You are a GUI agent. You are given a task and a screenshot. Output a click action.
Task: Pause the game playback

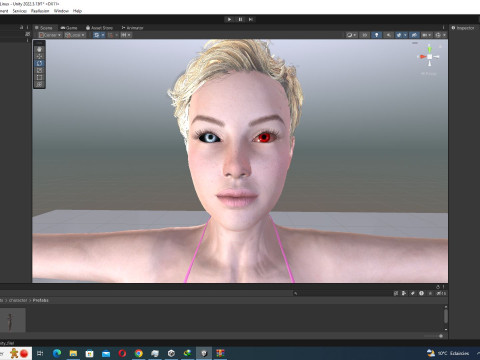(x=240, y=19)
